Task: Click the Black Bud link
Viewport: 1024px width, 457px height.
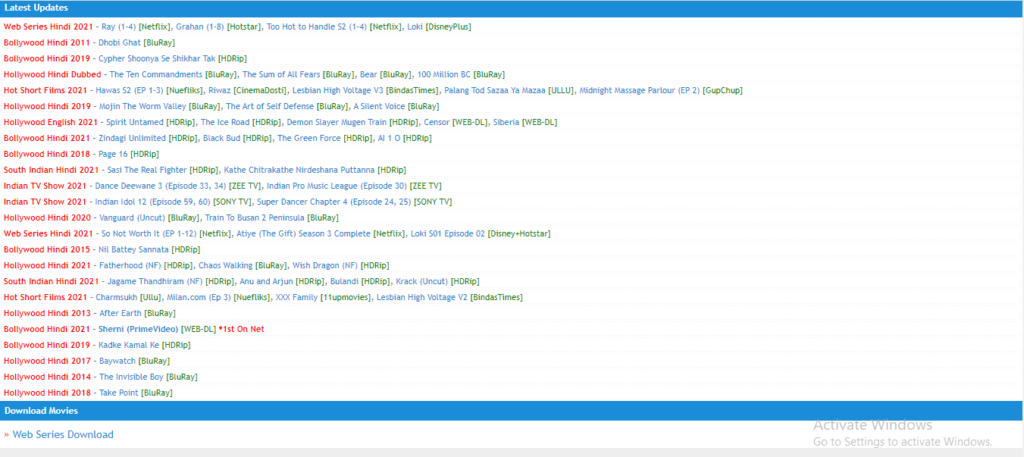Action: click(221, 138)
